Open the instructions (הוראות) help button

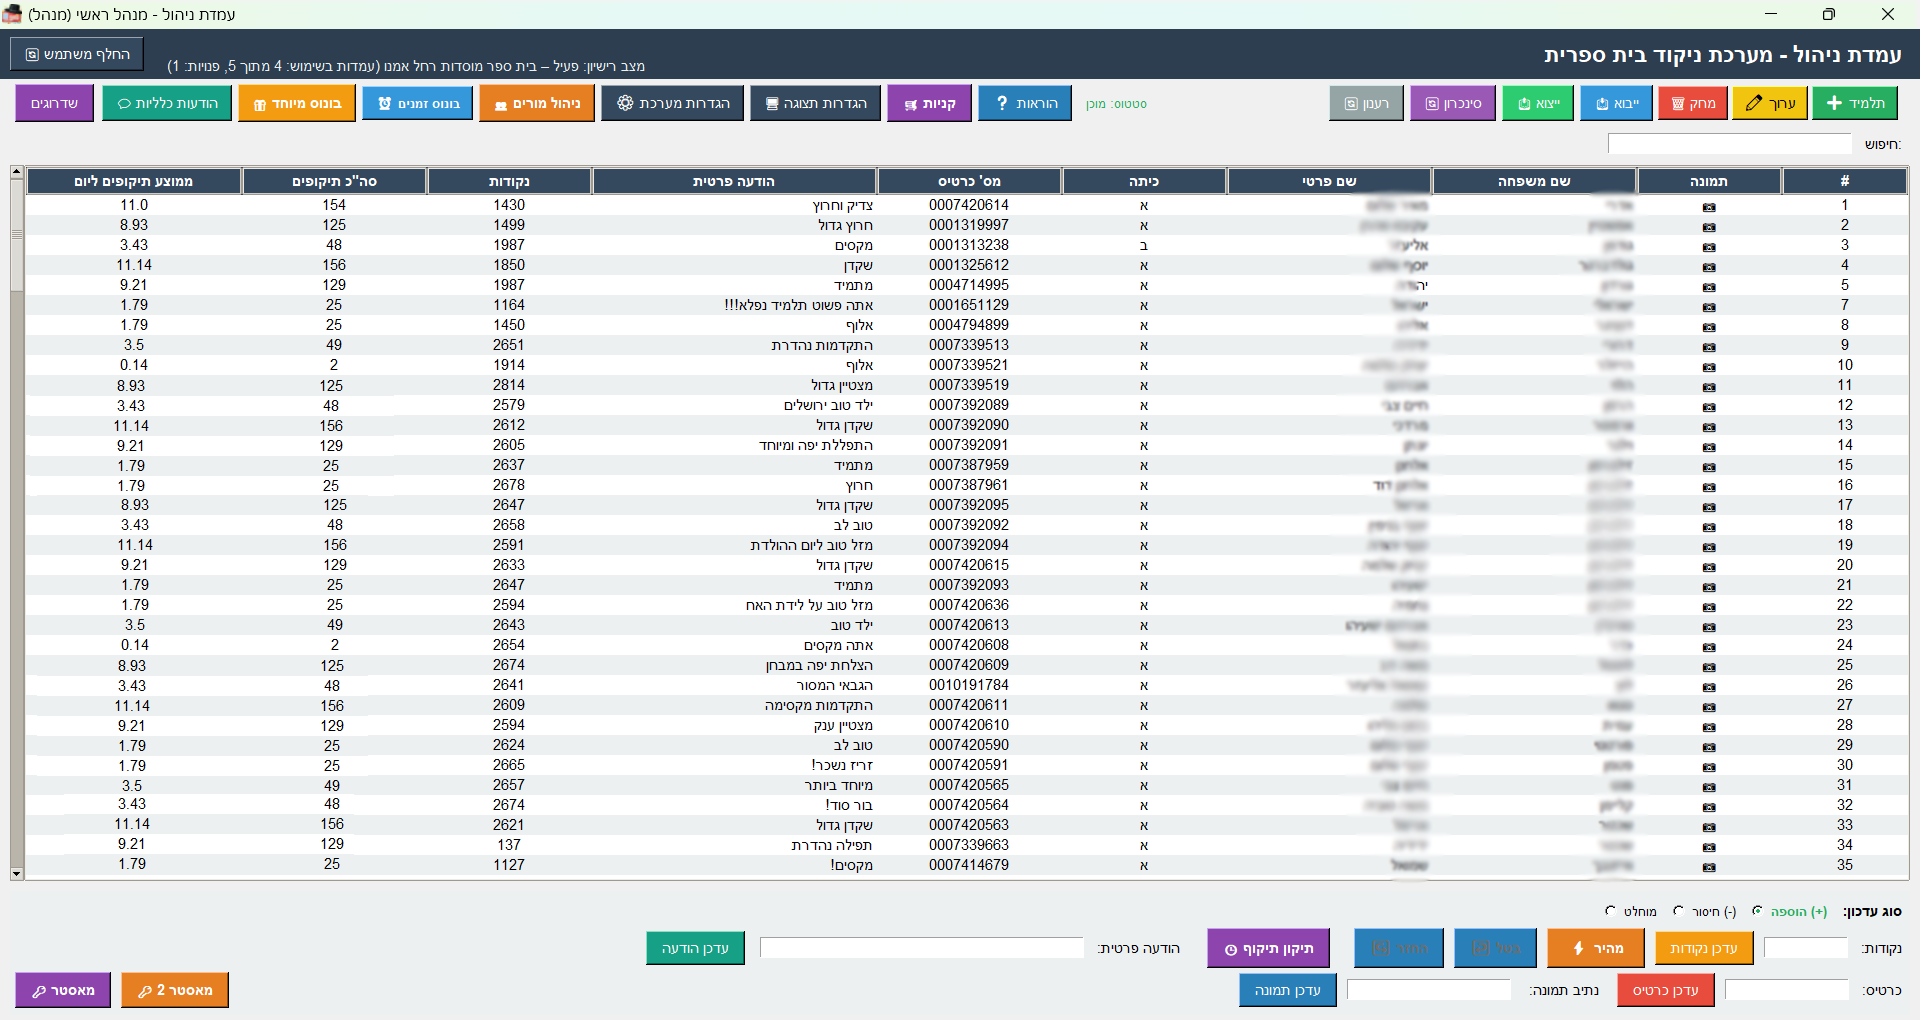coord(1025,103)
